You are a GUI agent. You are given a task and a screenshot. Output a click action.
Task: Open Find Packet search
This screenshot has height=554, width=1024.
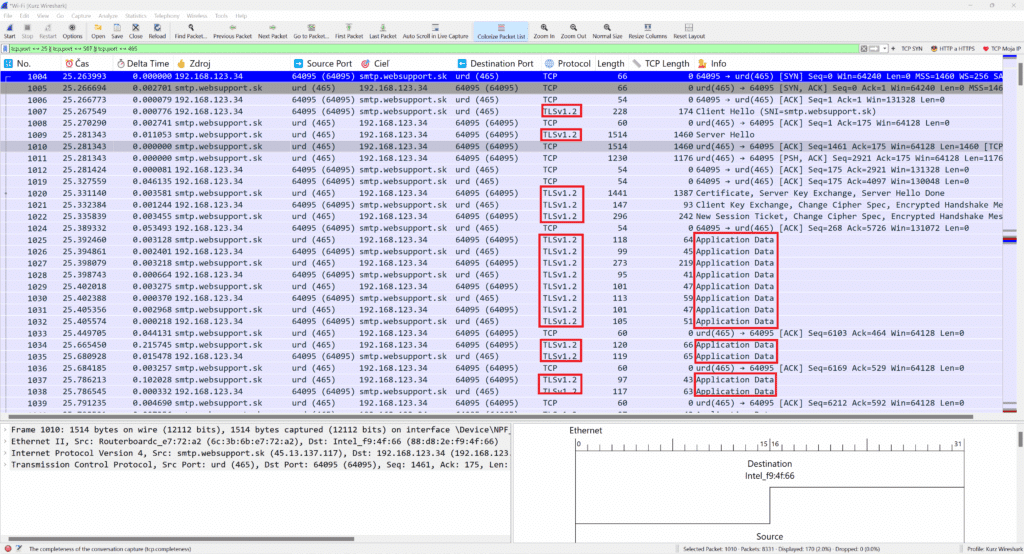click(191, 31)
